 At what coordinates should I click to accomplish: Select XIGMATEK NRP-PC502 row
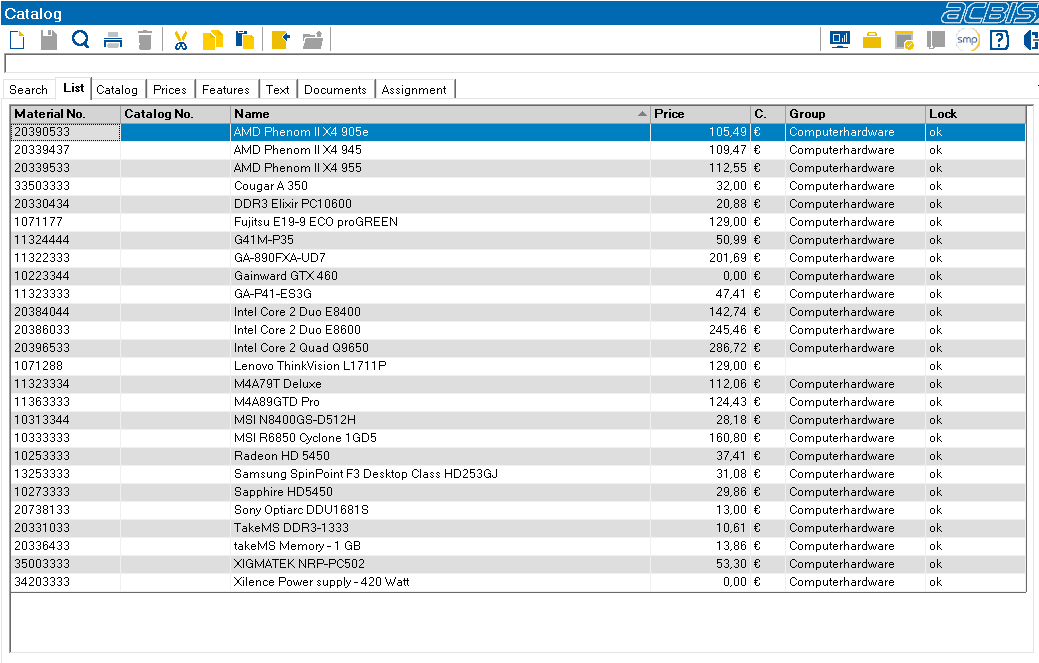(518, 564)
